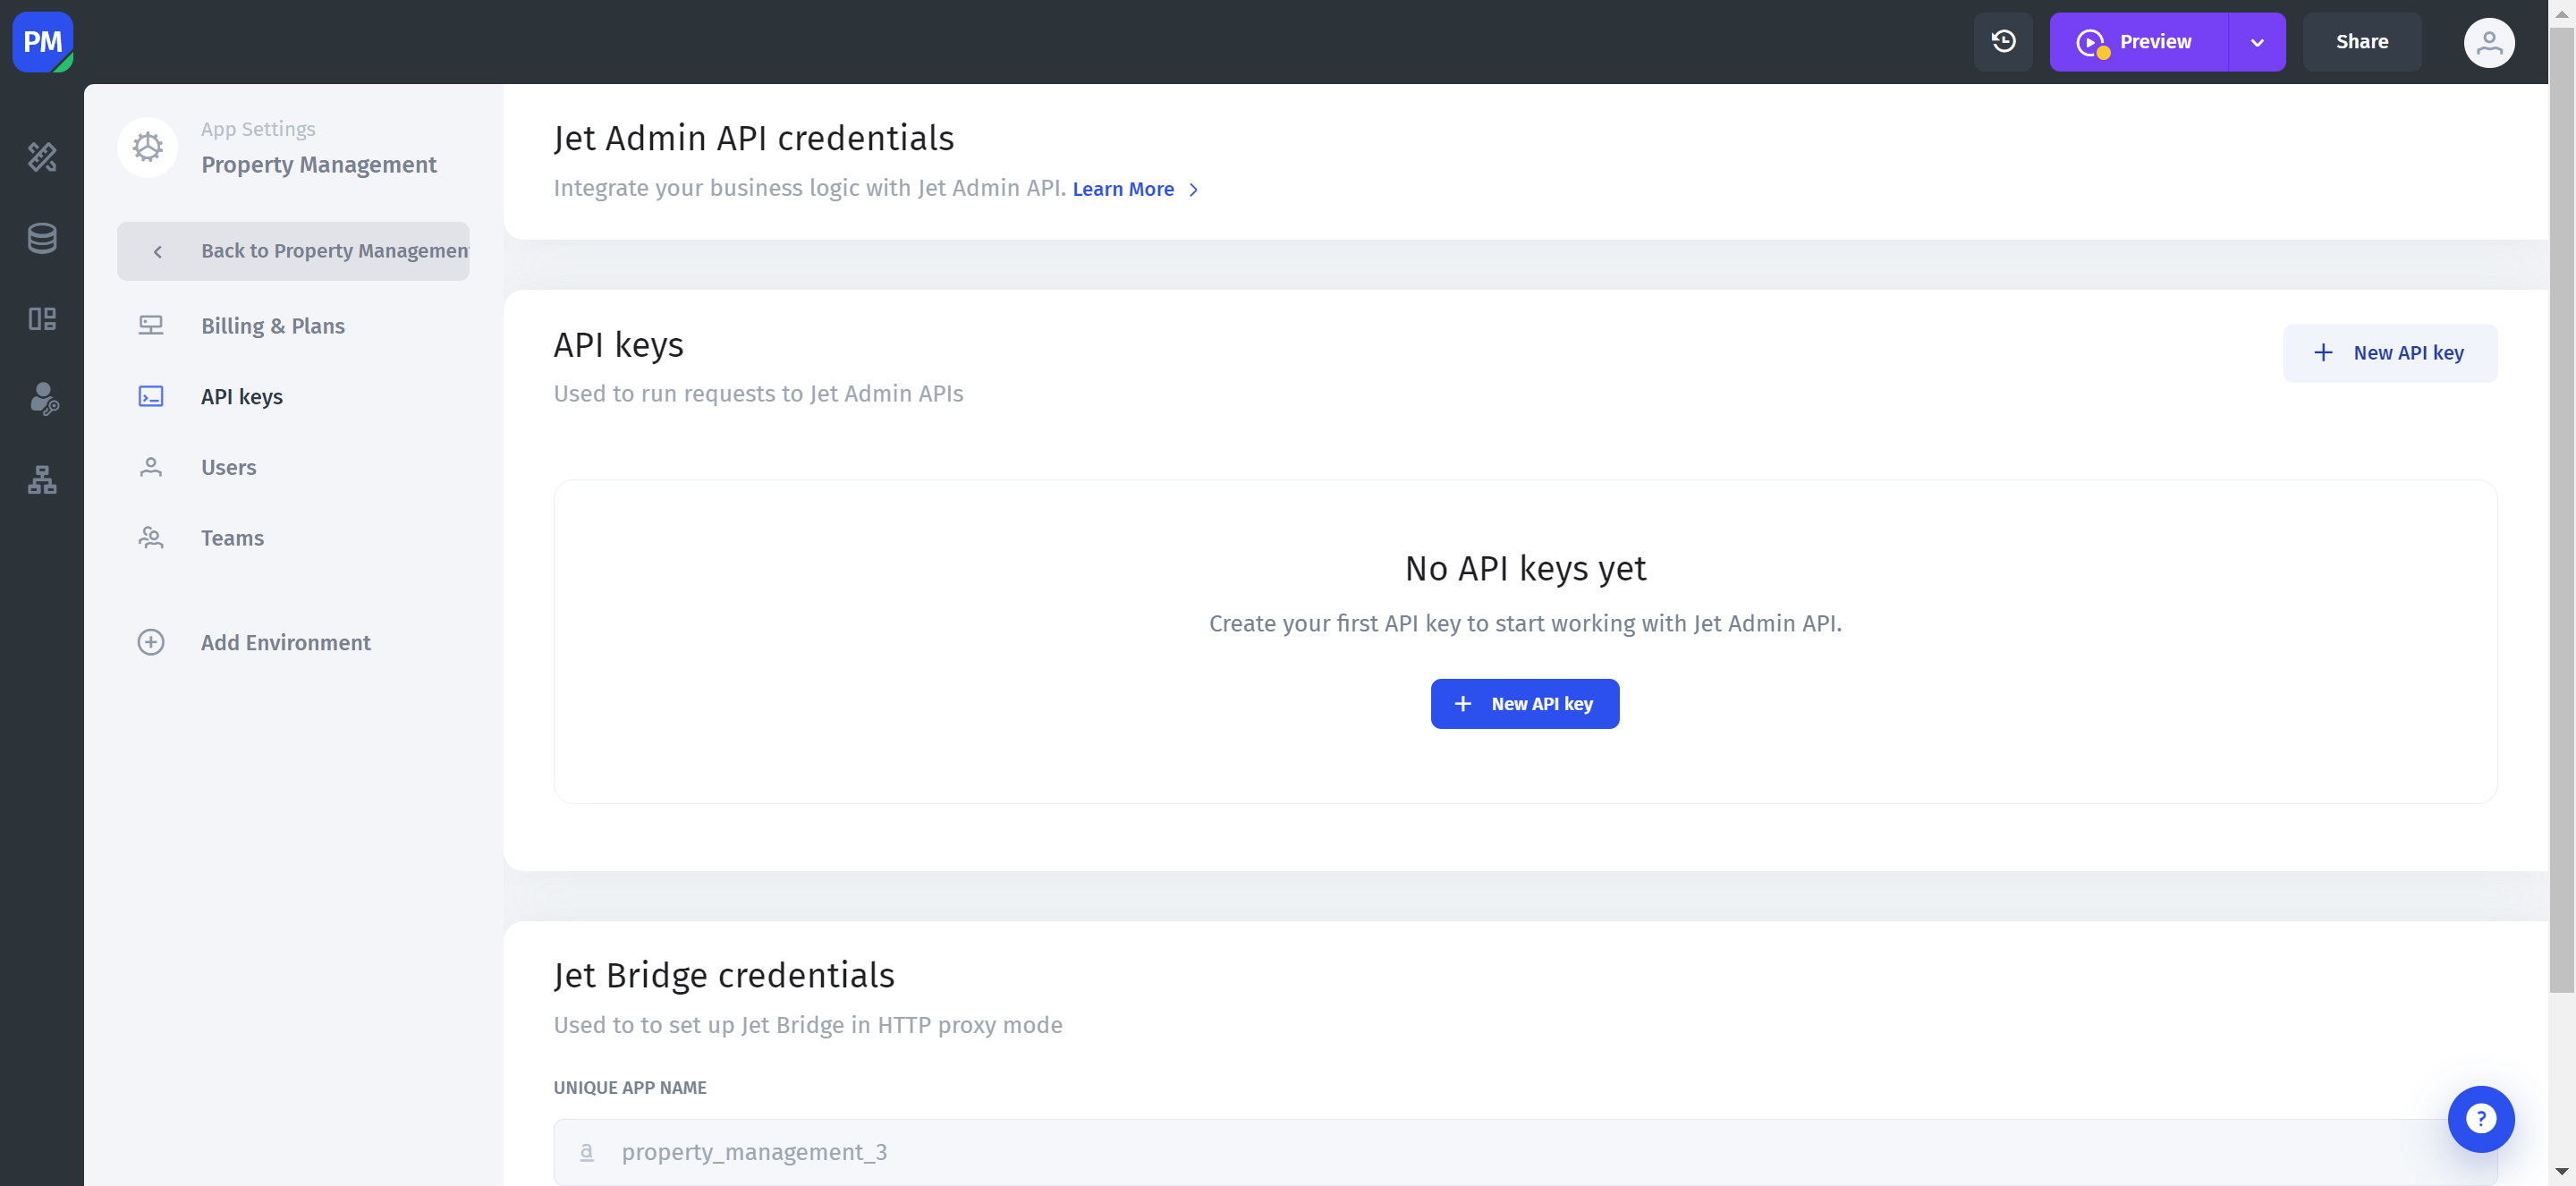Go back to Property Management
Image resolution: width=2576 pixels, height=1186 pixels.
pyautogui.click(x=293, y=251)
